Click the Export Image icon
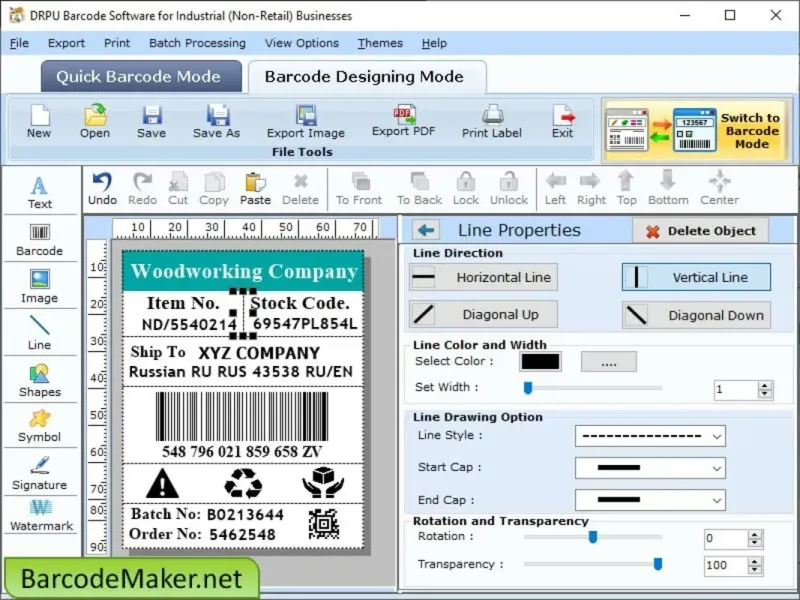 point(306,115)
